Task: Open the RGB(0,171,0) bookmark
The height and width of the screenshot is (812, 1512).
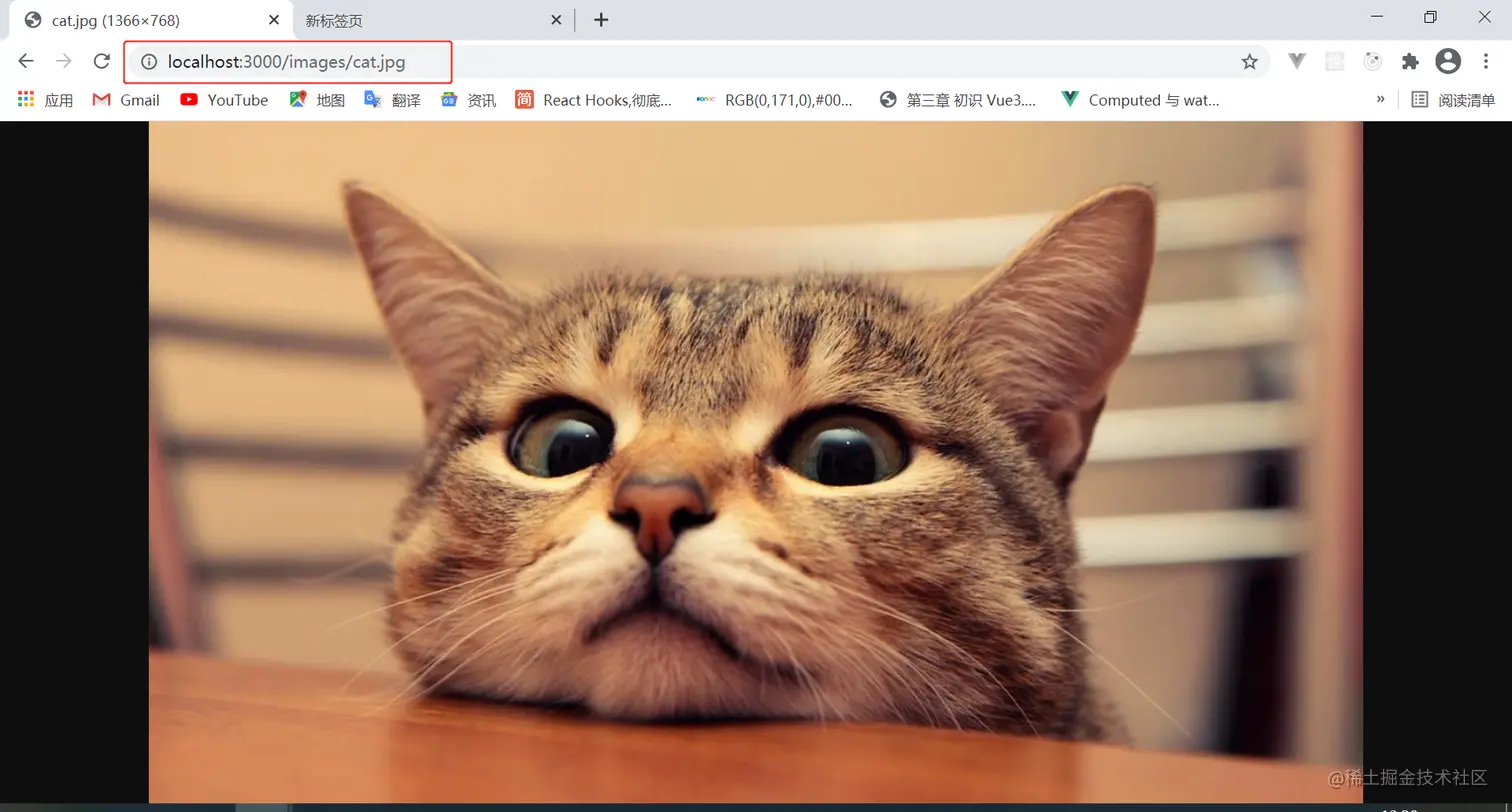Action: 774,100
